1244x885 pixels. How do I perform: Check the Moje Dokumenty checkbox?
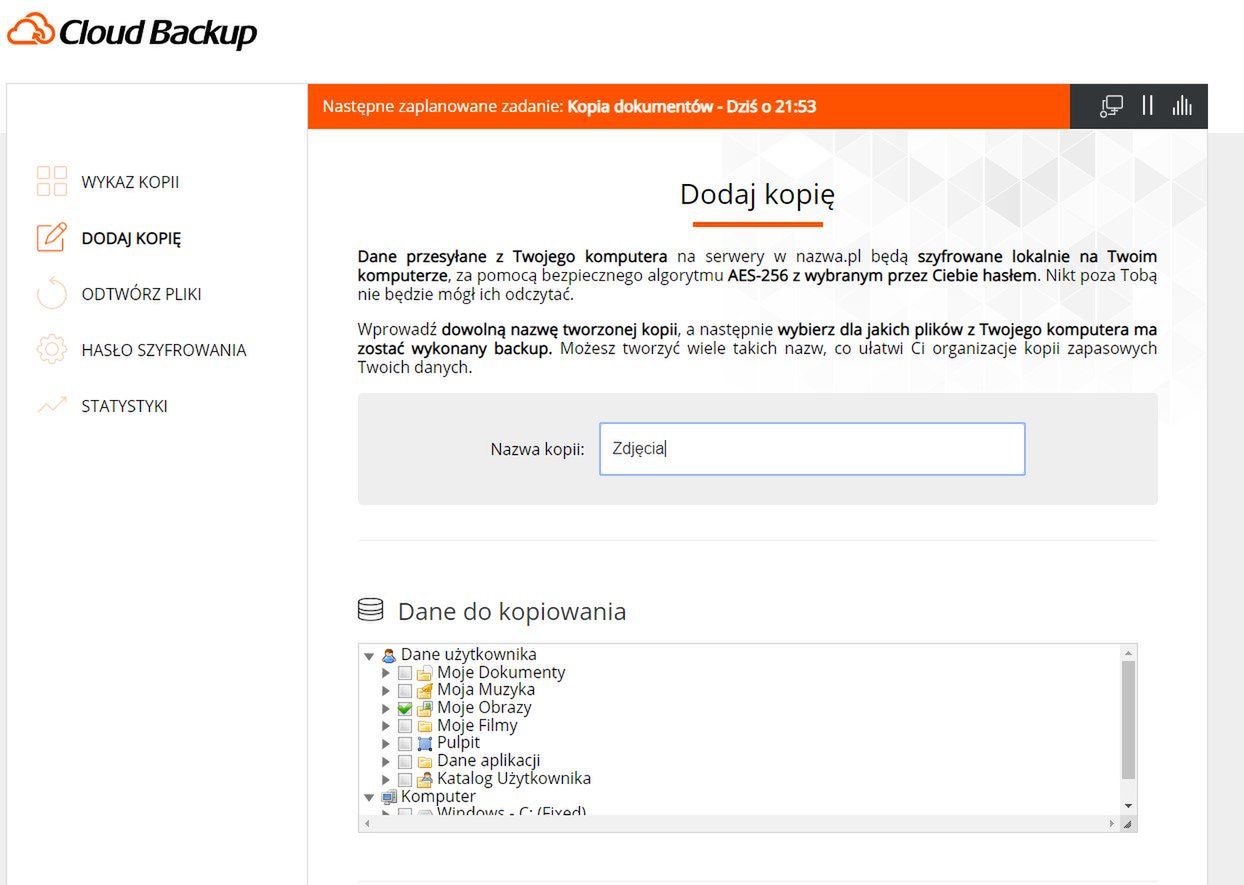(404, 673)
